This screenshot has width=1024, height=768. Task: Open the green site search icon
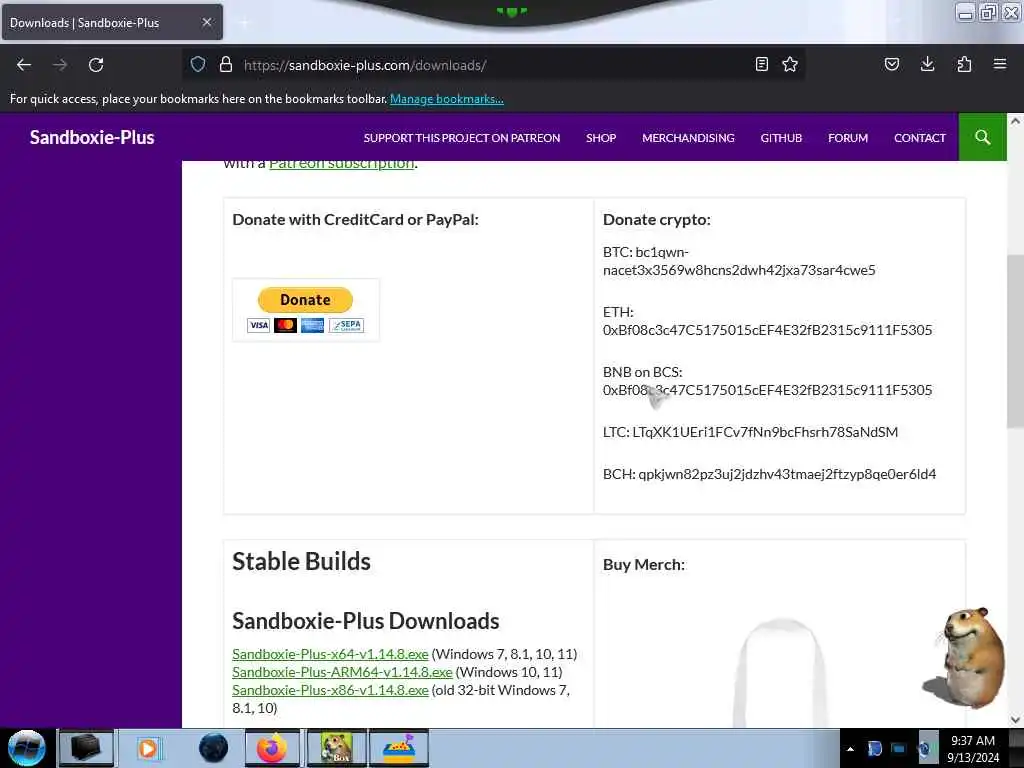pos(982,137)
